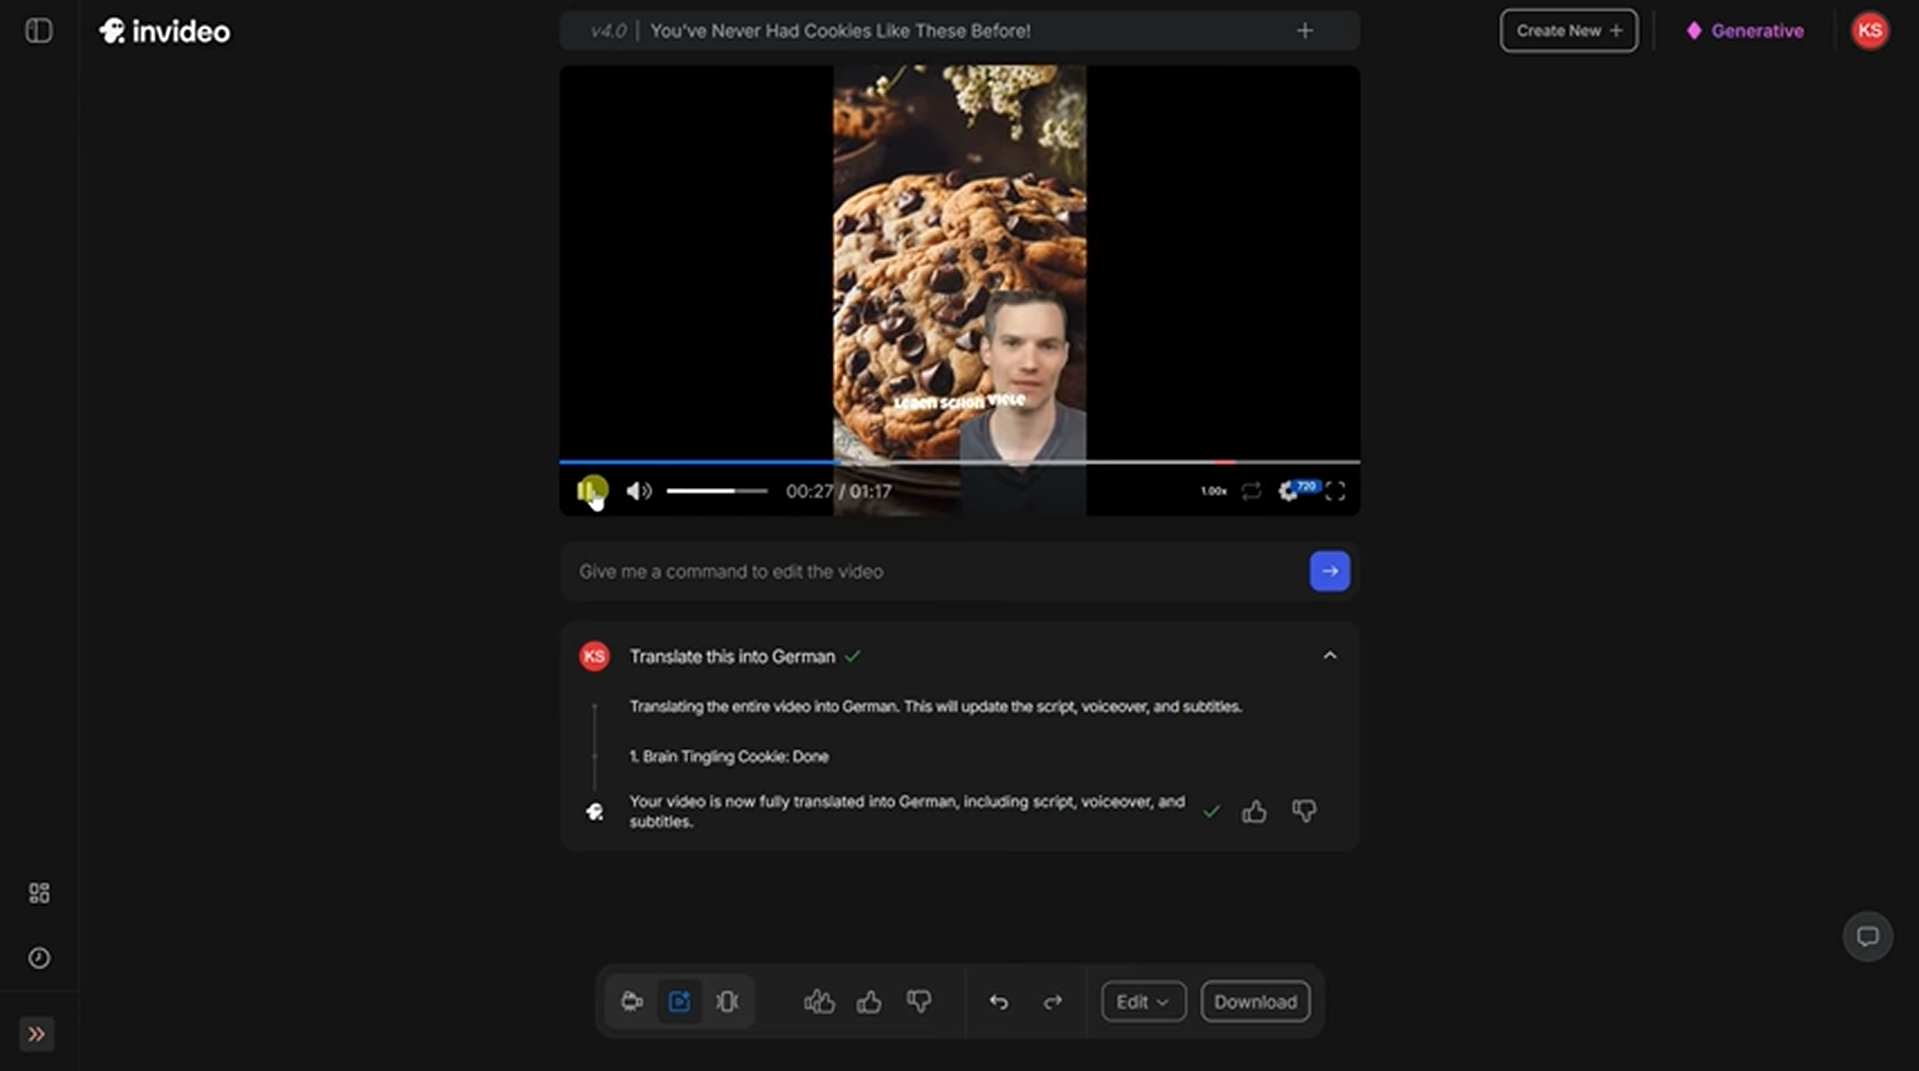Select the rightmost mode icon beside highlighted video icon

click(x=727, y=1001)
